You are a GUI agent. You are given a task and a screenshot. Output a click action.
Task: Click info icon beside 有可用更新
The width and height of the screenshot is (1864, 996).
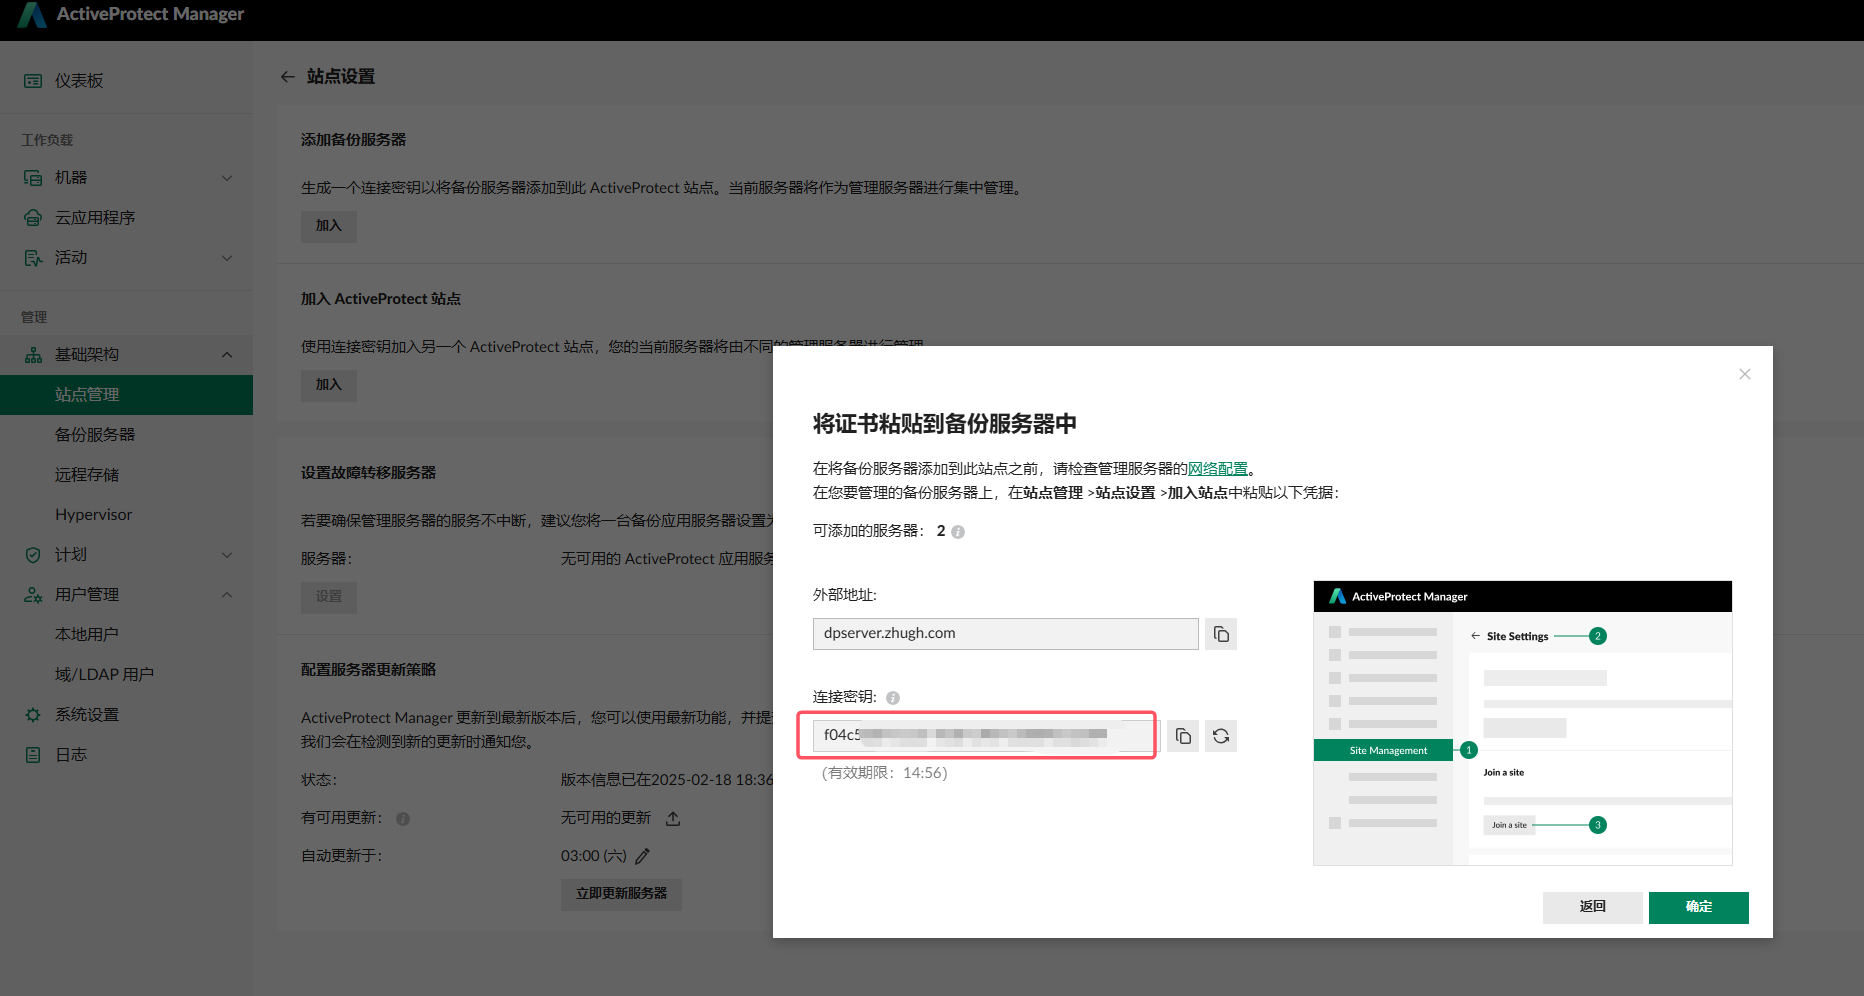[403, 818]
